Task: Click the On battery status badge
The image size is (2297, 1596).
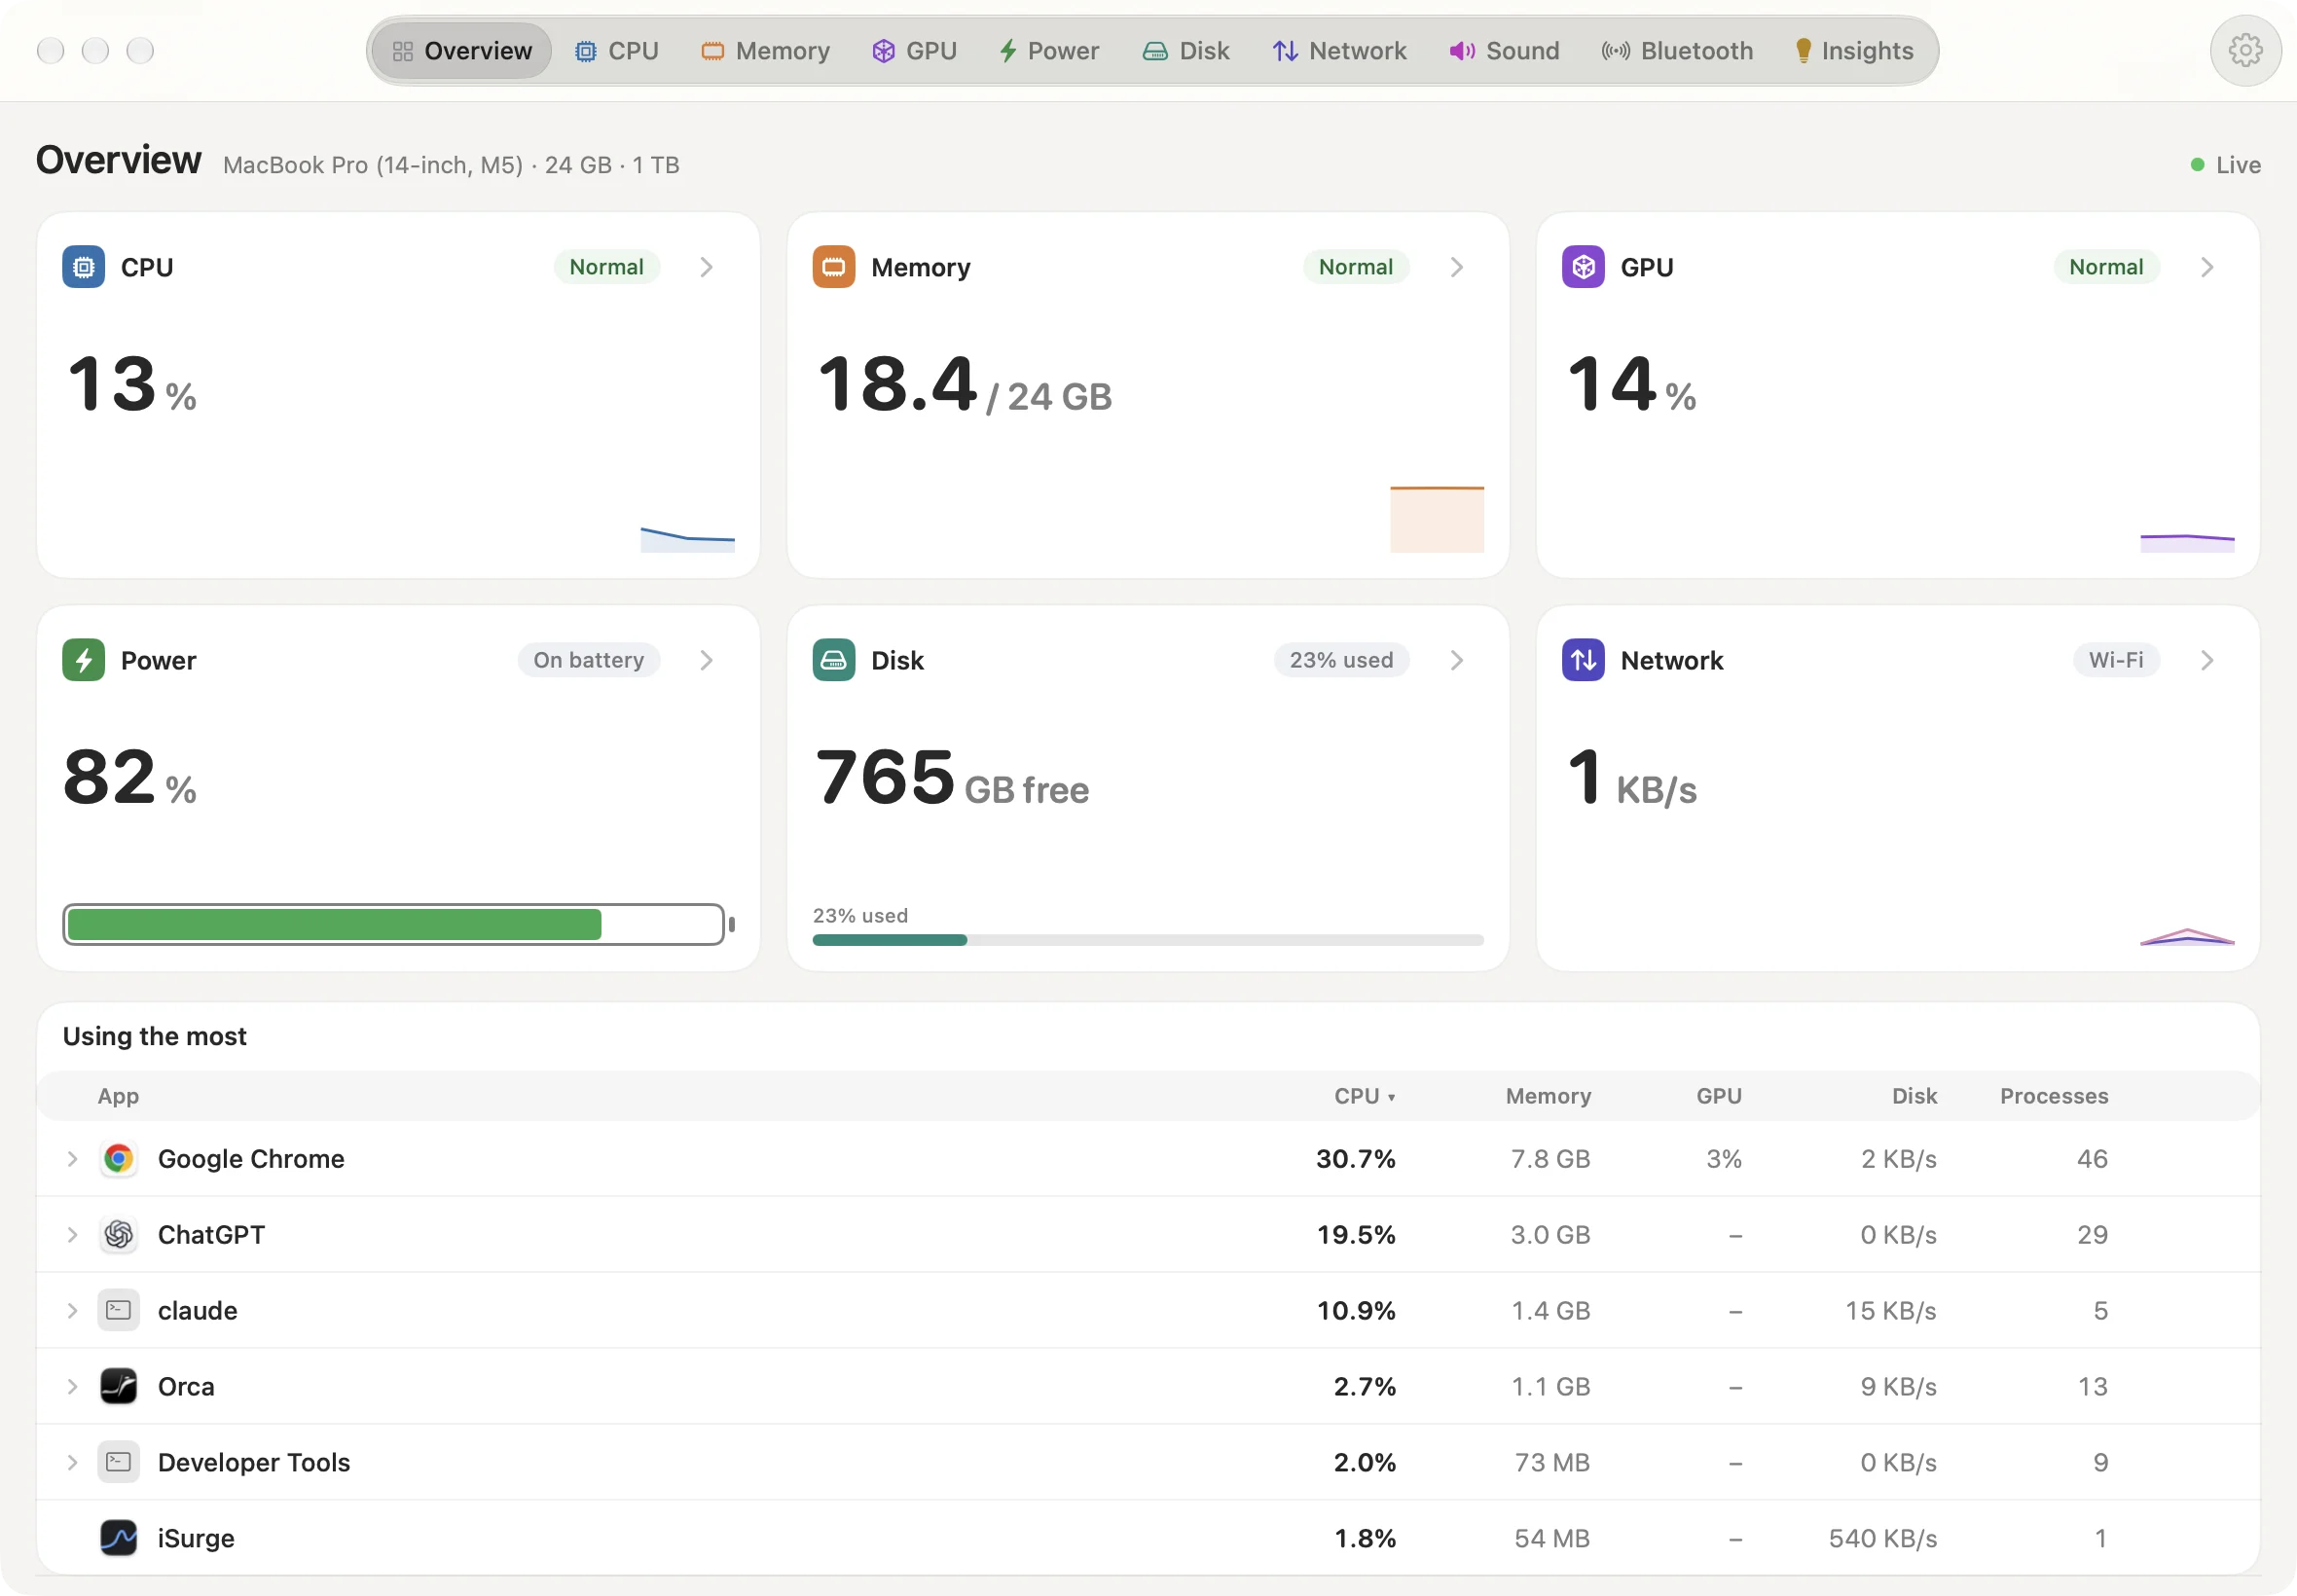Action: tap(589, 660)
